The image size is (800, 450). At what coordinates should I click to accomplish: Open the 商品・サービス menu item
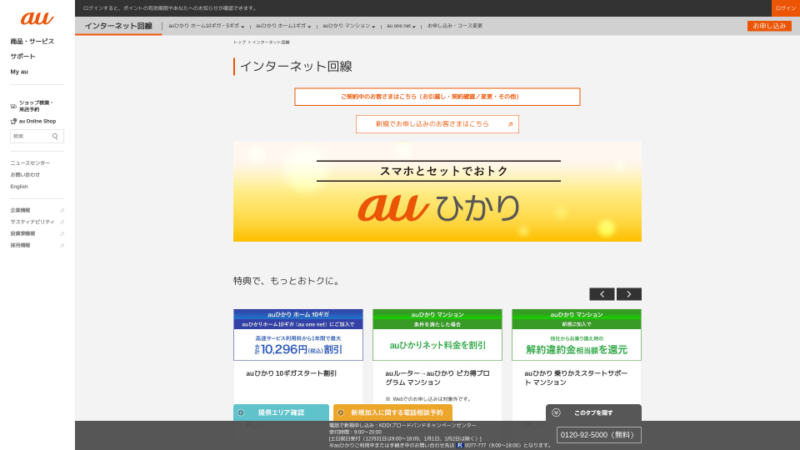pos(32,42)
